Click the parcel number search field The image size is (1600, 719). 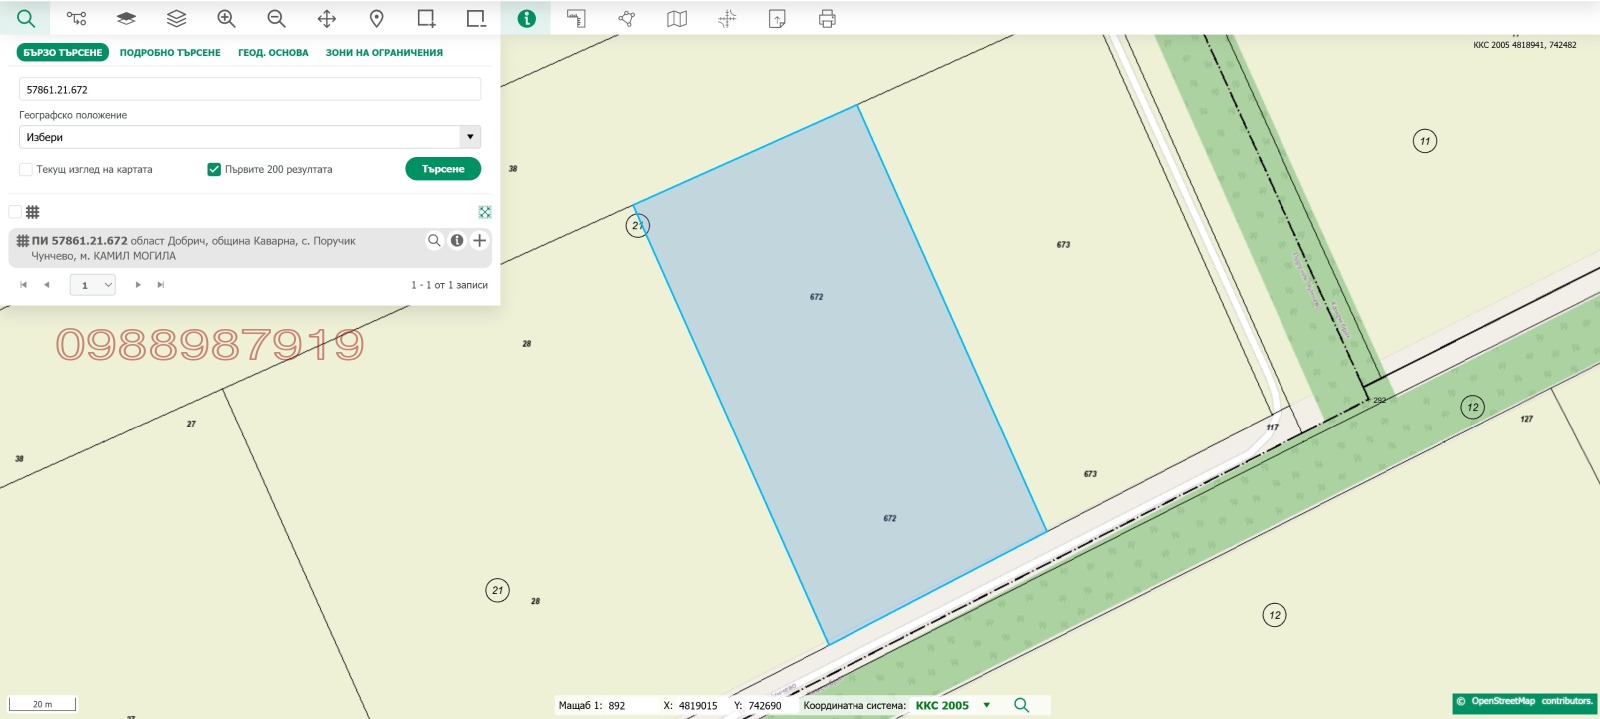point(250,90)
